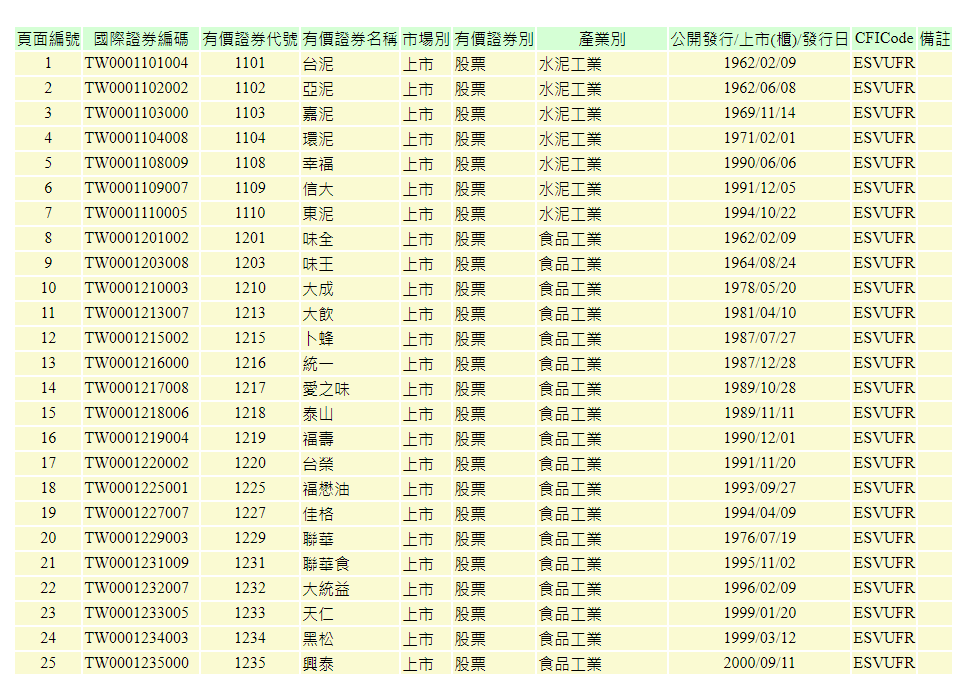Image resolution: width=967 pixels, height=687 pixels.
Task: Click security code 1213
Action: (x=250, y=313)
